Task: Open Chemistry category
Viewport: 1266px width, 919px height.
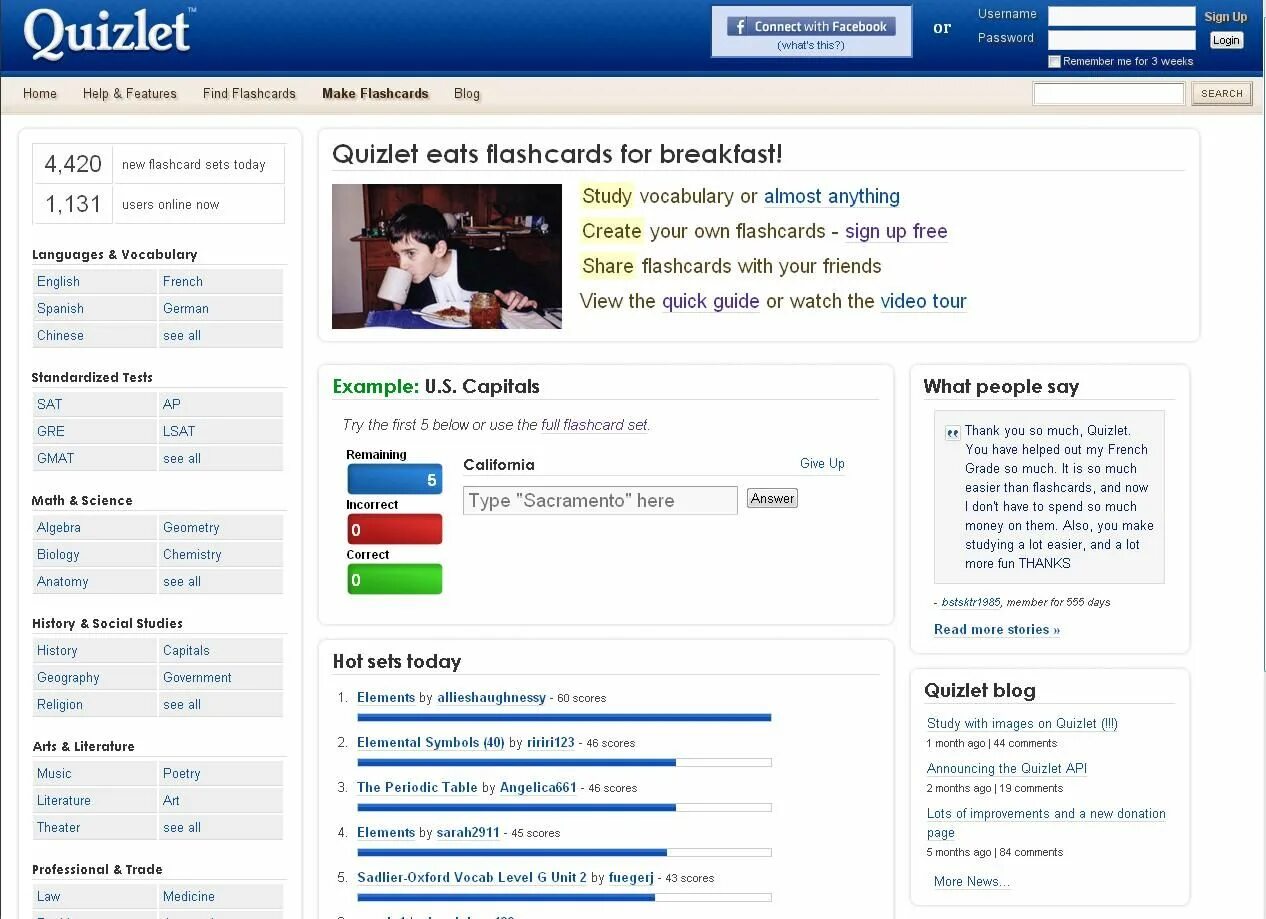Action: pyautogui.click(x=192, y=555)
